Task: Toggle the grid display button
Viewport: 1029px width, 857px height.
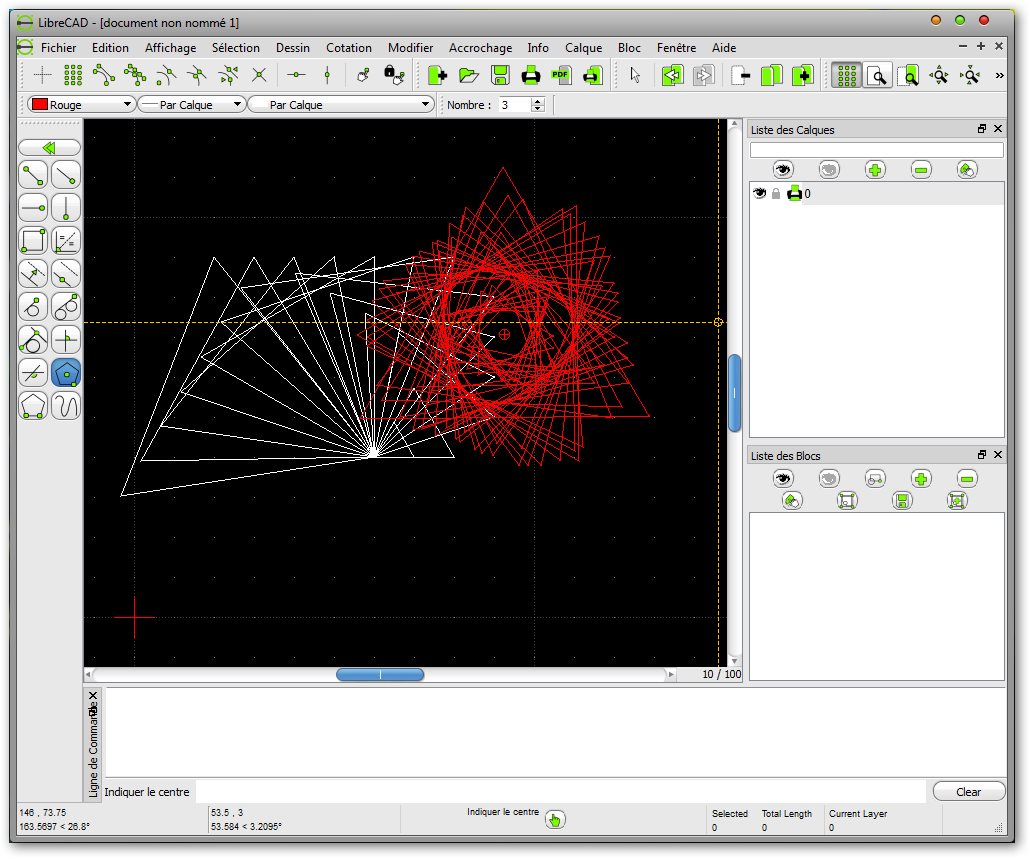Action: click(x=847, y=75)
